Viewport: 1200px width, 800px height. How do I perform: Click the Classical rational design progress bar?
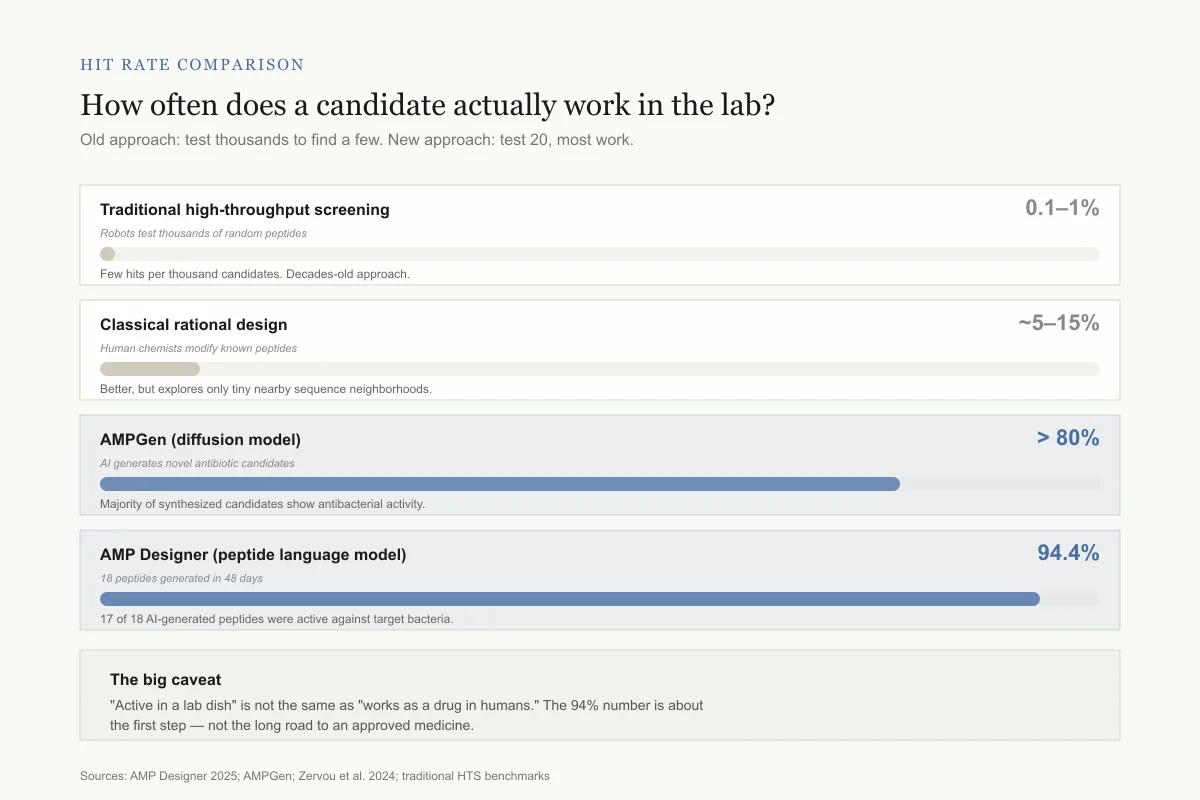click(x=600, y=369)
